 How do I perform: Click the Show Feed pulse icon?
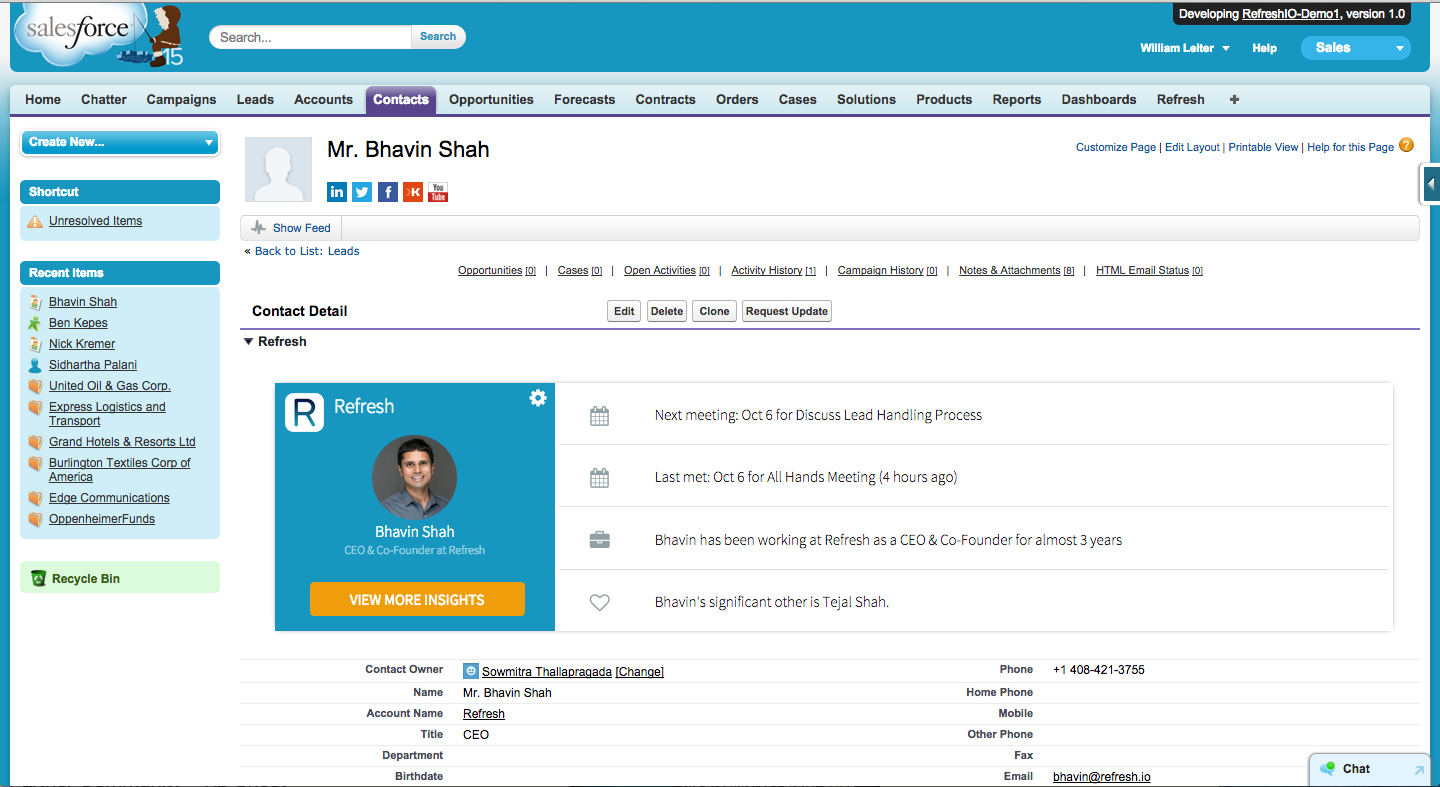tap(259, 228)
